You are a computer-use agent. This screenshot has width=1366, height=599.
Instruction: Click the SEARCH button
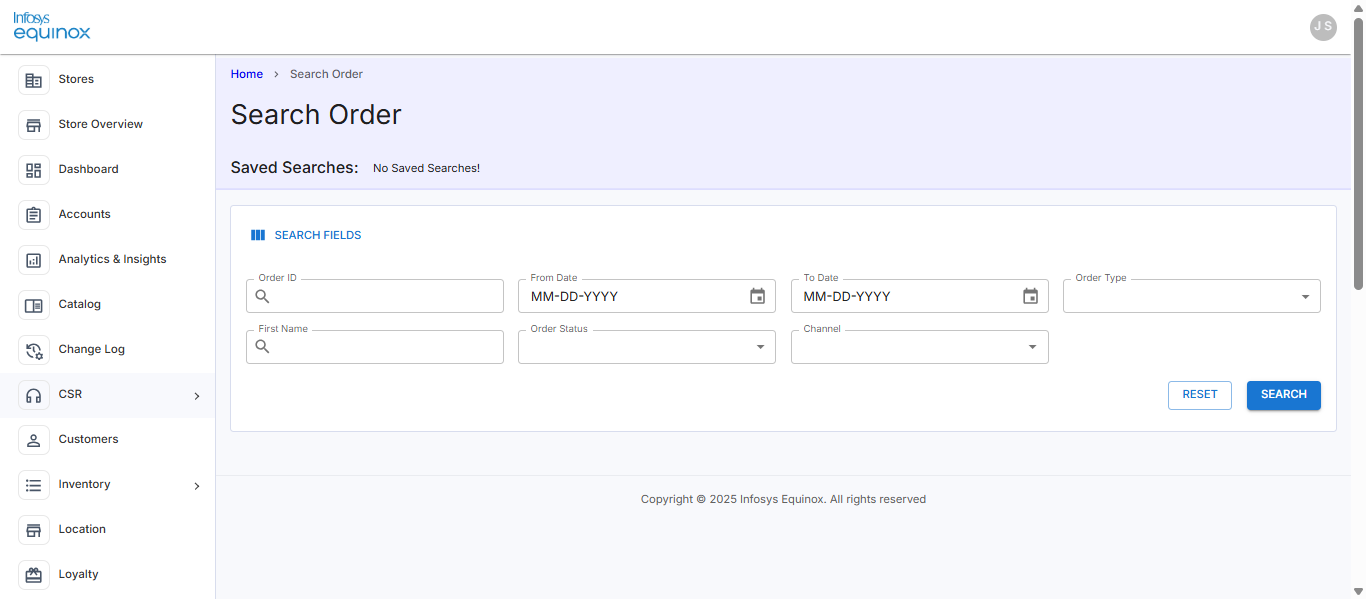pyautogui.click(x=1284, y=395)
